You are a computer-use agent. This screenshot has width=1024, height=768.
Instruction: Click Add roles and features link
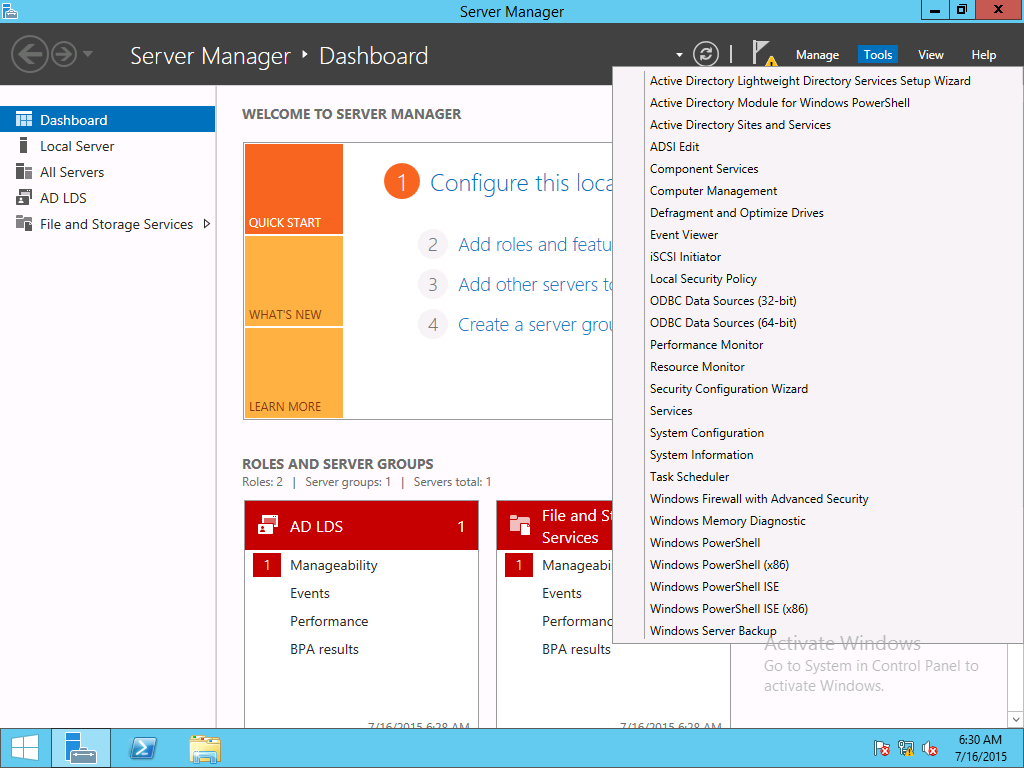[535, 244]
